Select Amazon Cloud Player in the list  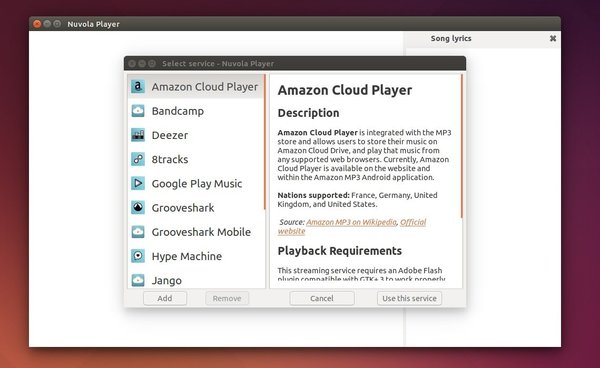click(195, 87)
